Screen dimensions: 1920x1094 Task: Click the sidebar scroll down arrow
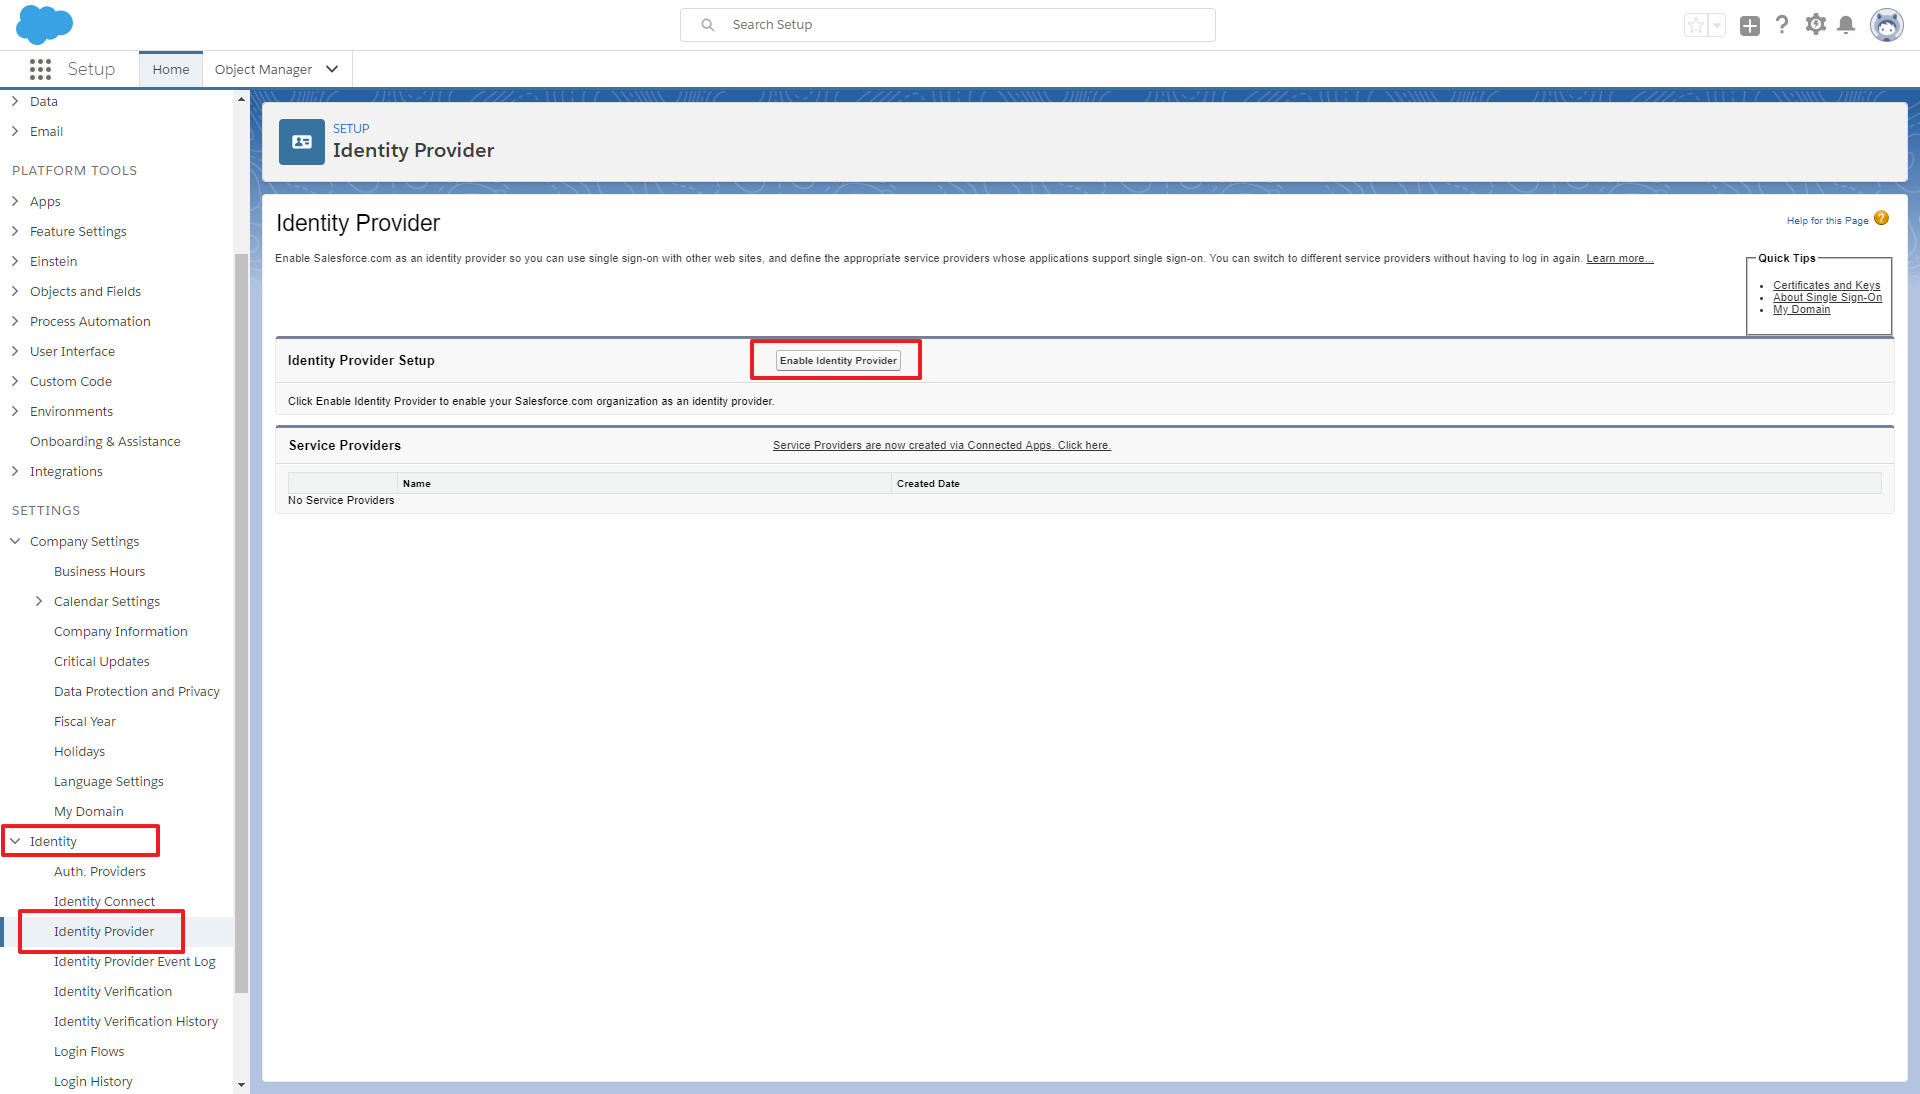pyautogui.click(x=241, y=1084)
